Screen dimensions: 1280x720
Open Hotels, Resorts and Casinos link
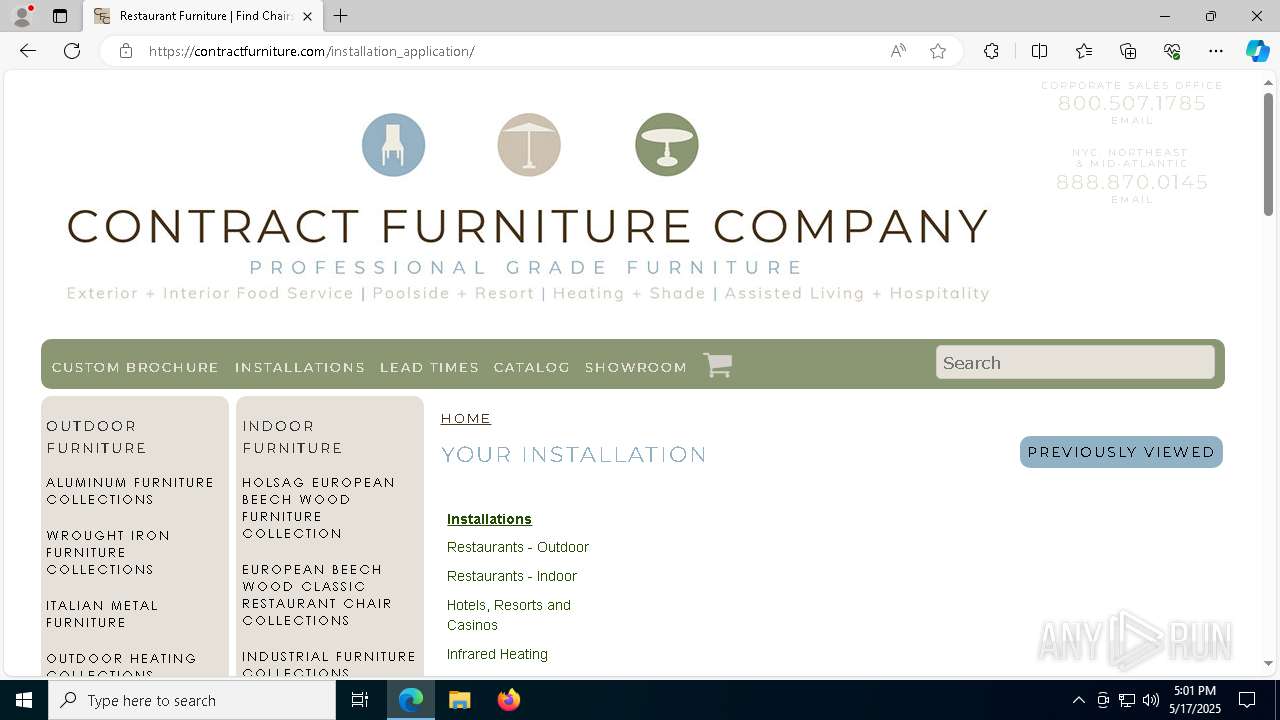click(x=509, y=615)
